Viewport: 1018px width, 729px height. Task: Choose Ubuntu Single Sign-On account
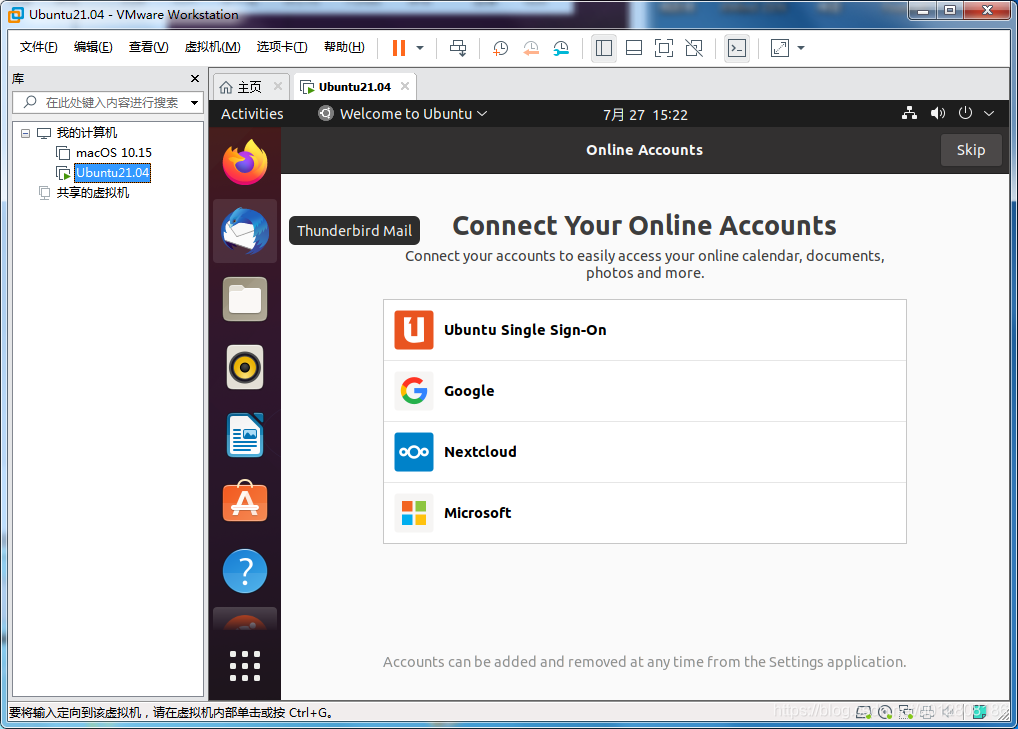point(645,330)
